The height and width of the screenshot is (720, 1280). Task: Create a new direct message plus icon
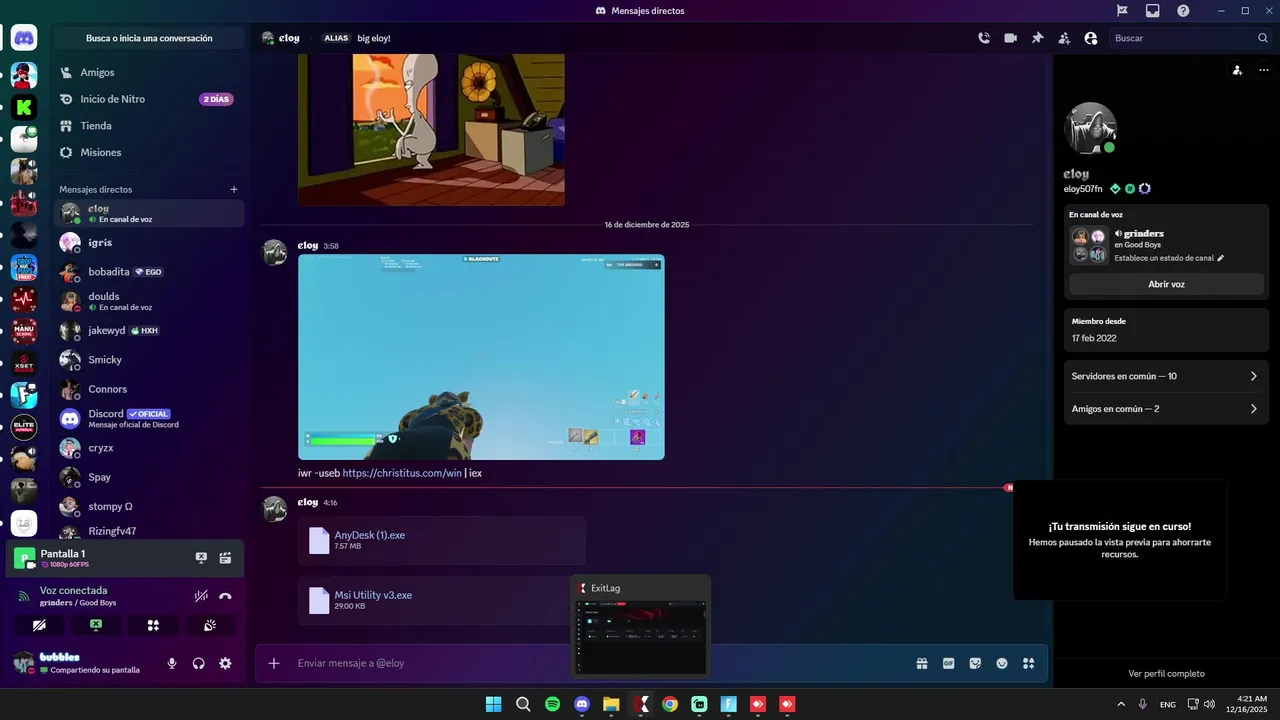point(234,189)
